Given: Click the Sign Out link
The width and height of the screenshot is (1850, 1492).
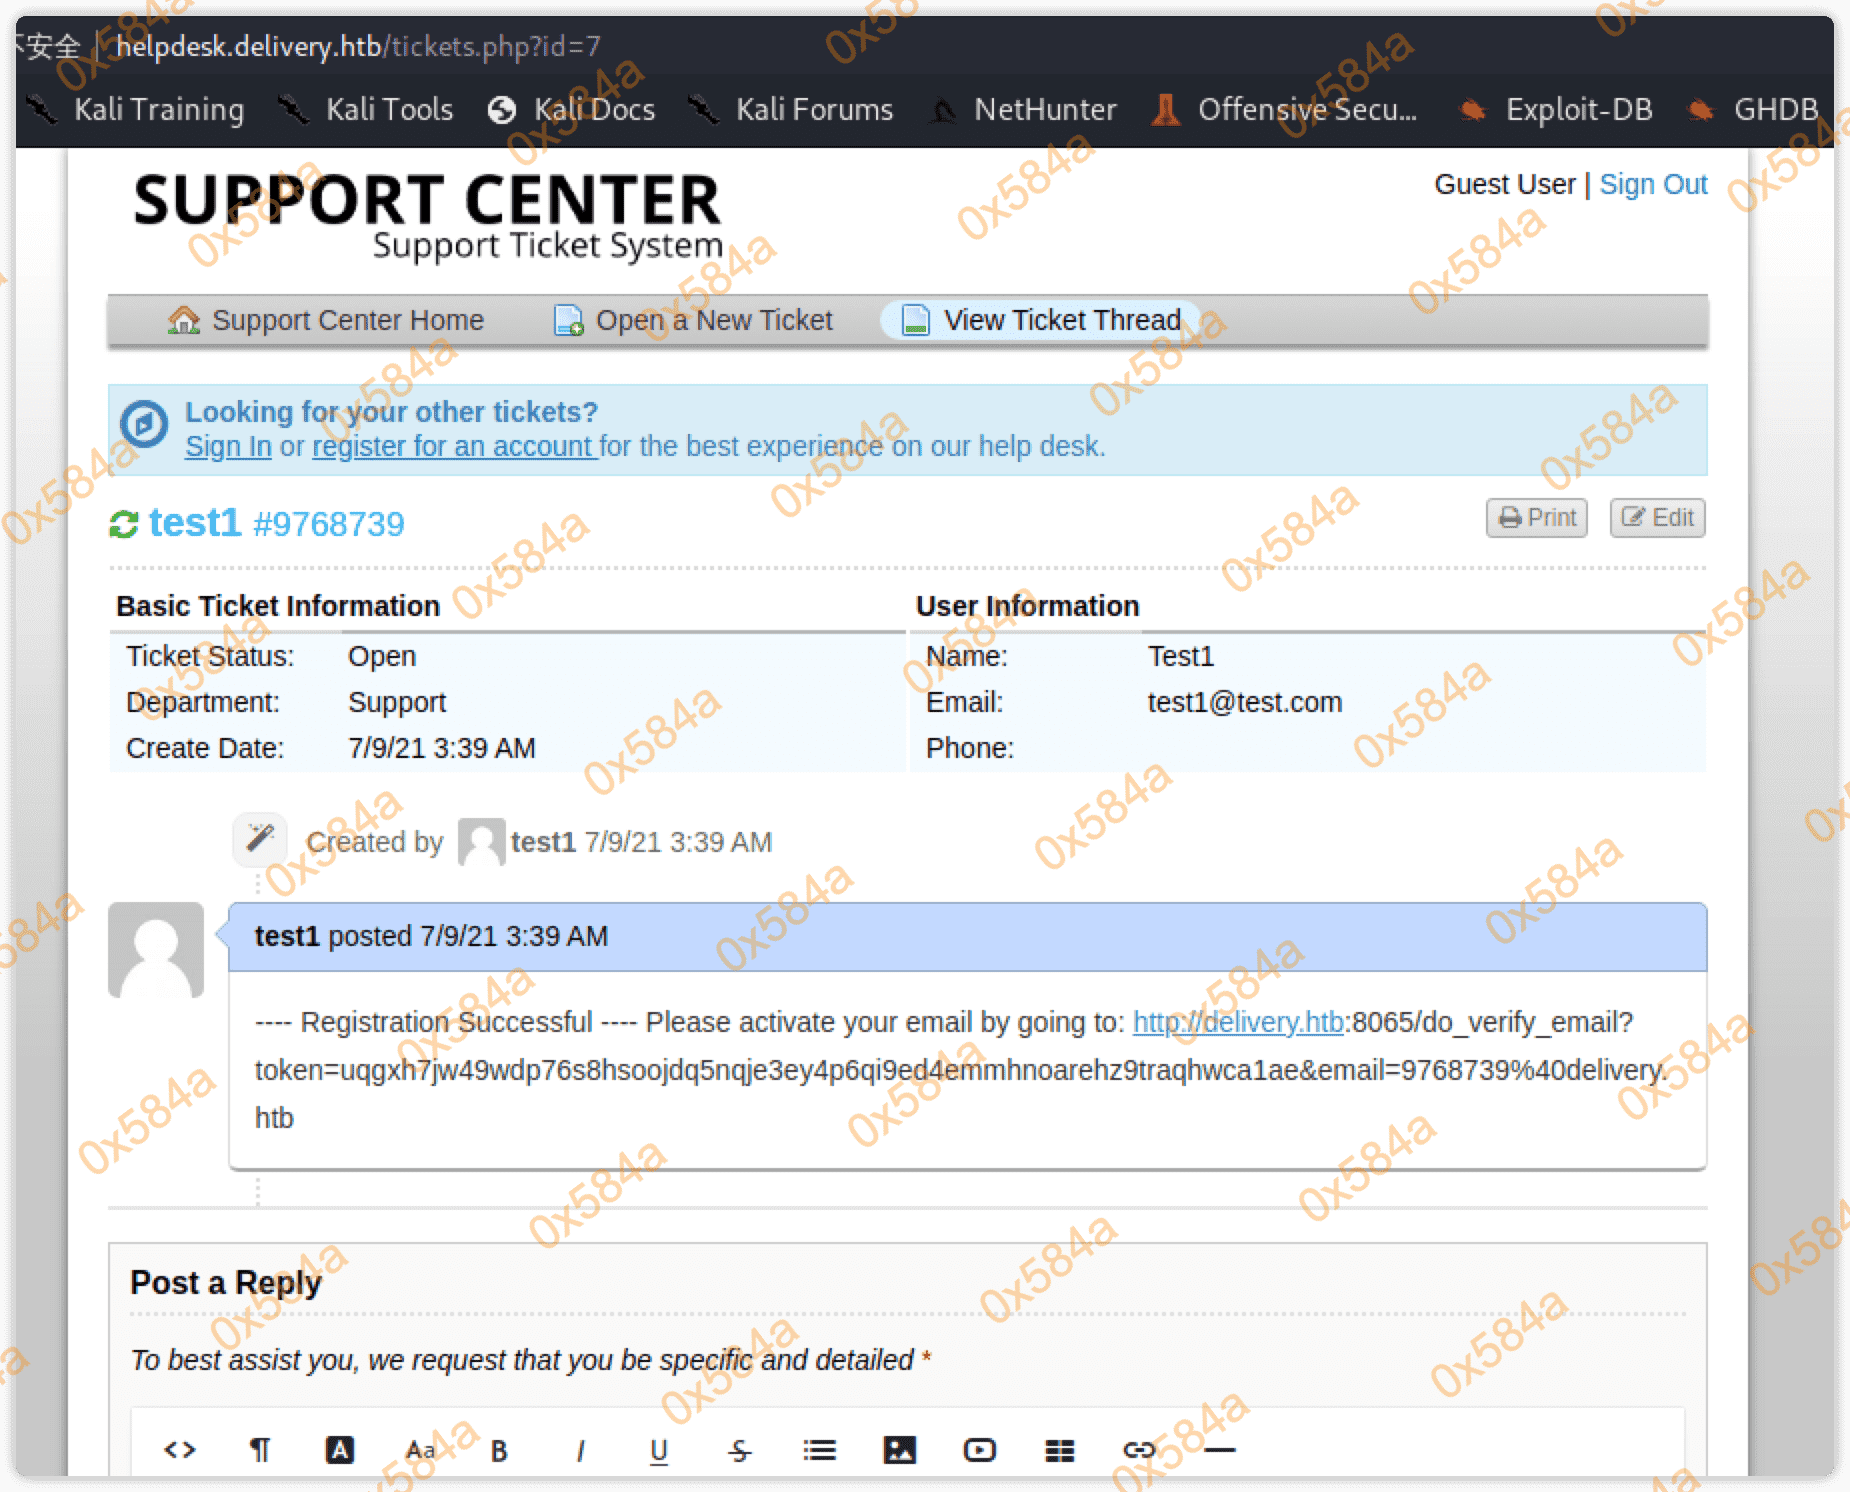Looking at the screenshot, I should 1653,184.
